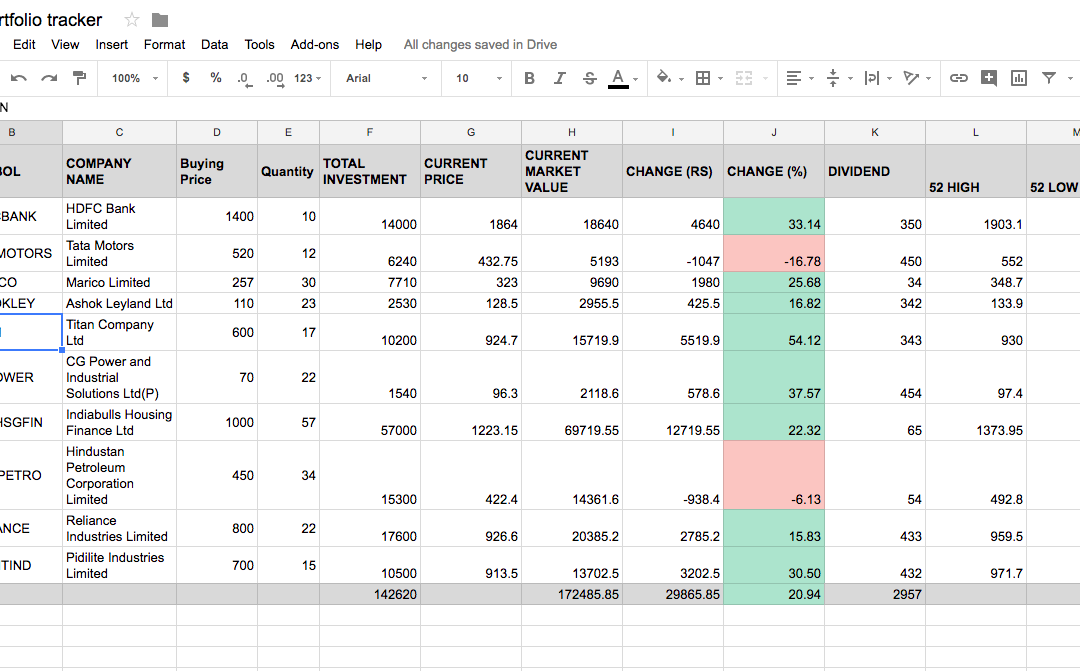Open vertical align icon
The width and height of the screenshot is (1080, 671).
(833, 79)
